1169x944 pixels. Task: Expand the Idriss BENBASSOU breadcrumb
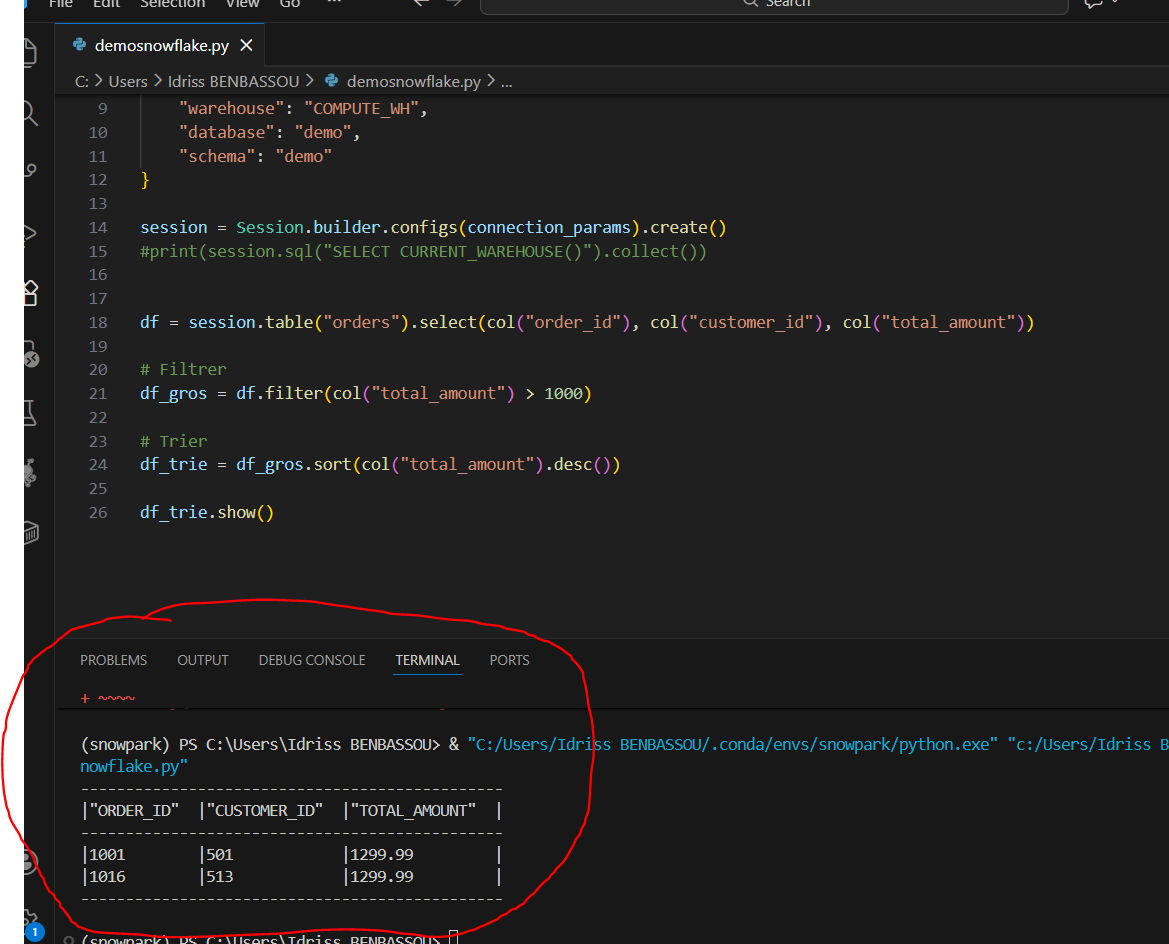[232, 82]
